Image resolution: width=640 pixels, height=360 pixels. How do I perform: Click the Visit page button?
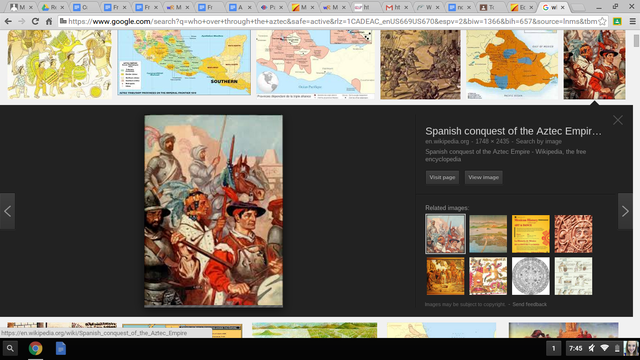point(442,177)
